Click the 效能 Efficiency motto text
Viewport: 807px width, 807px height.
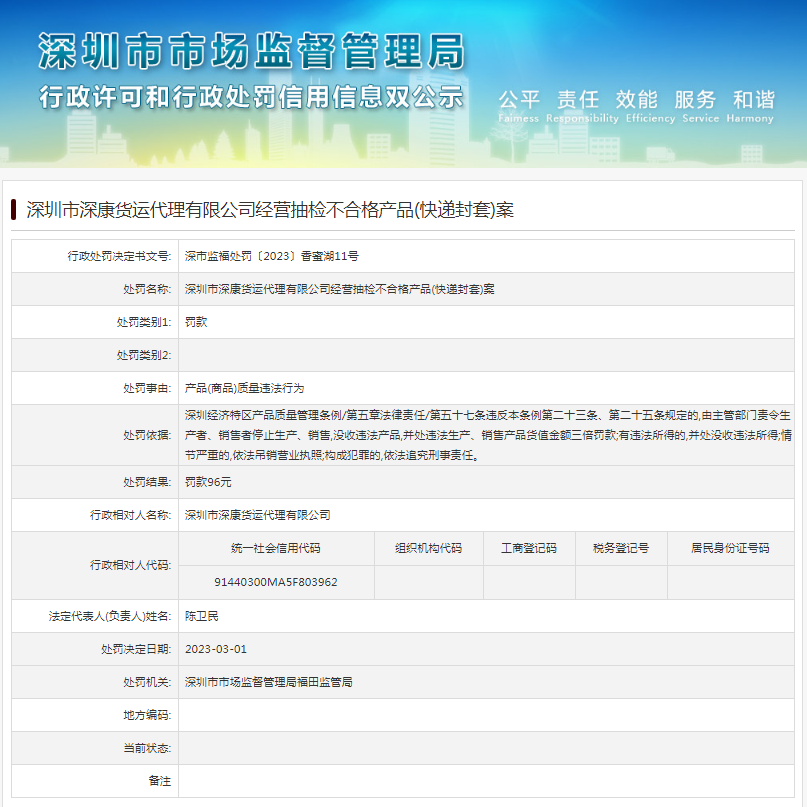(650, 106)
